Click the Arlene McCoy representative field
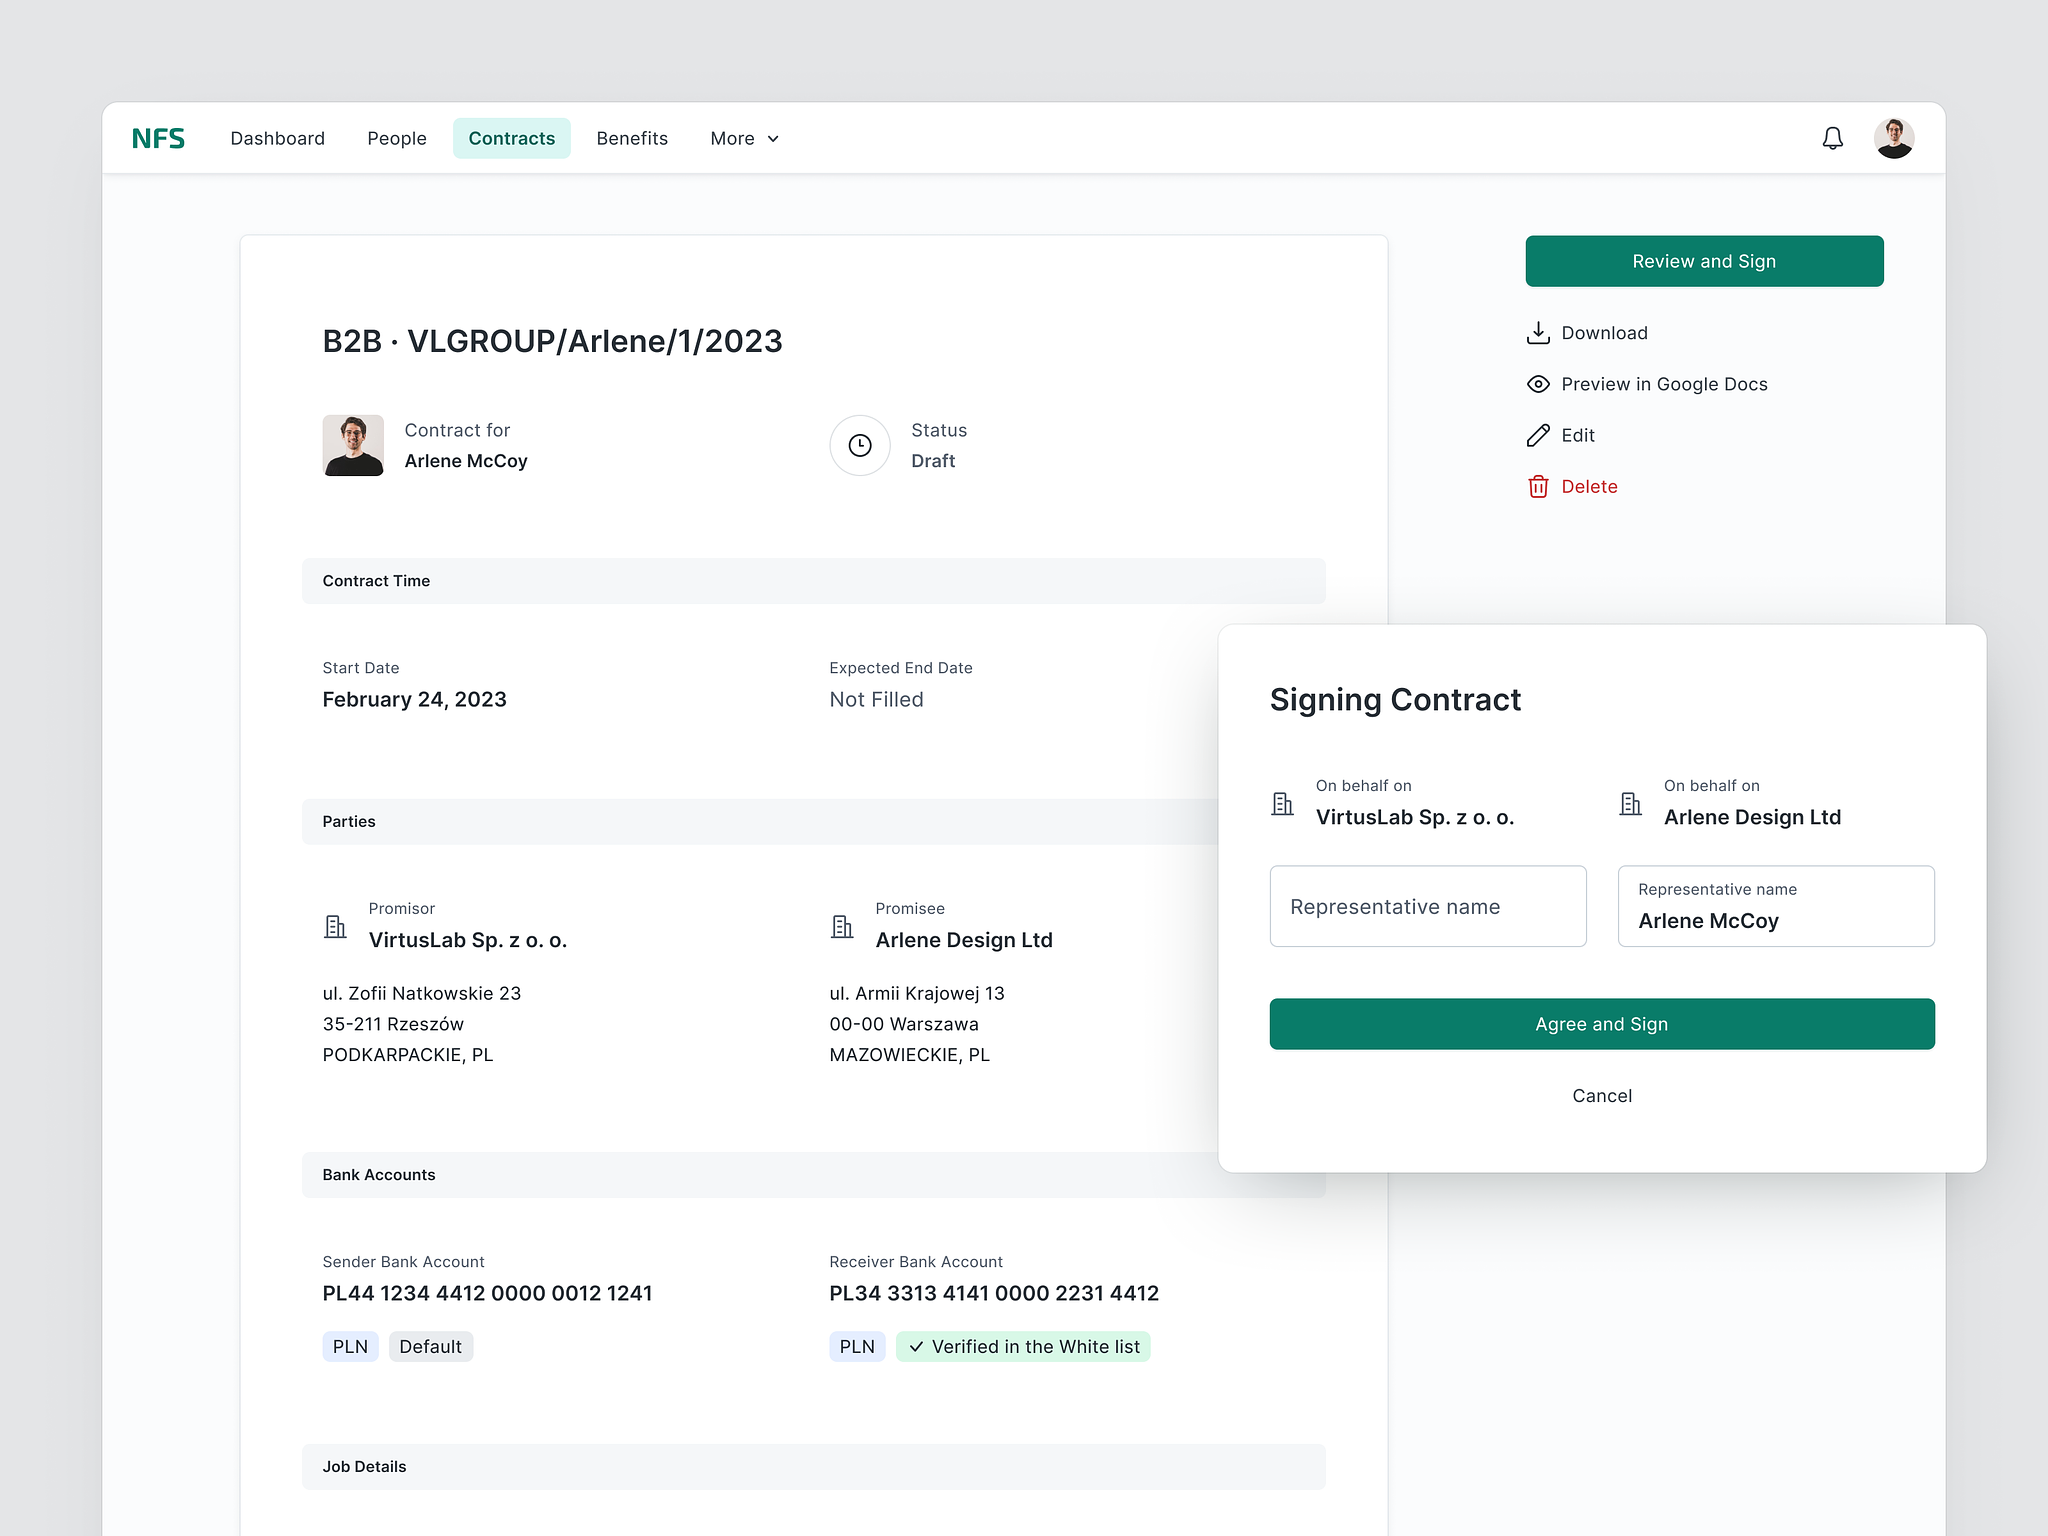The image size is (2048, 1536). point(1775,906)
